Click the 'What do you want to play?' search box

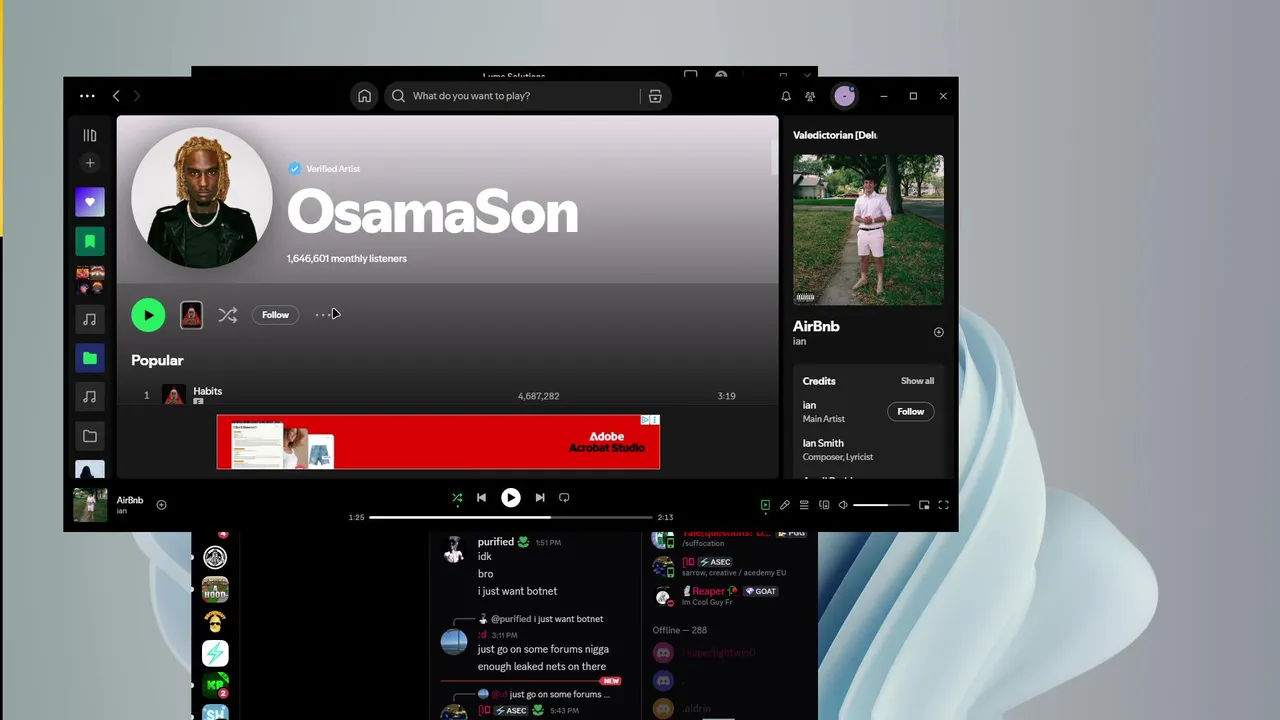coord(512,96)
